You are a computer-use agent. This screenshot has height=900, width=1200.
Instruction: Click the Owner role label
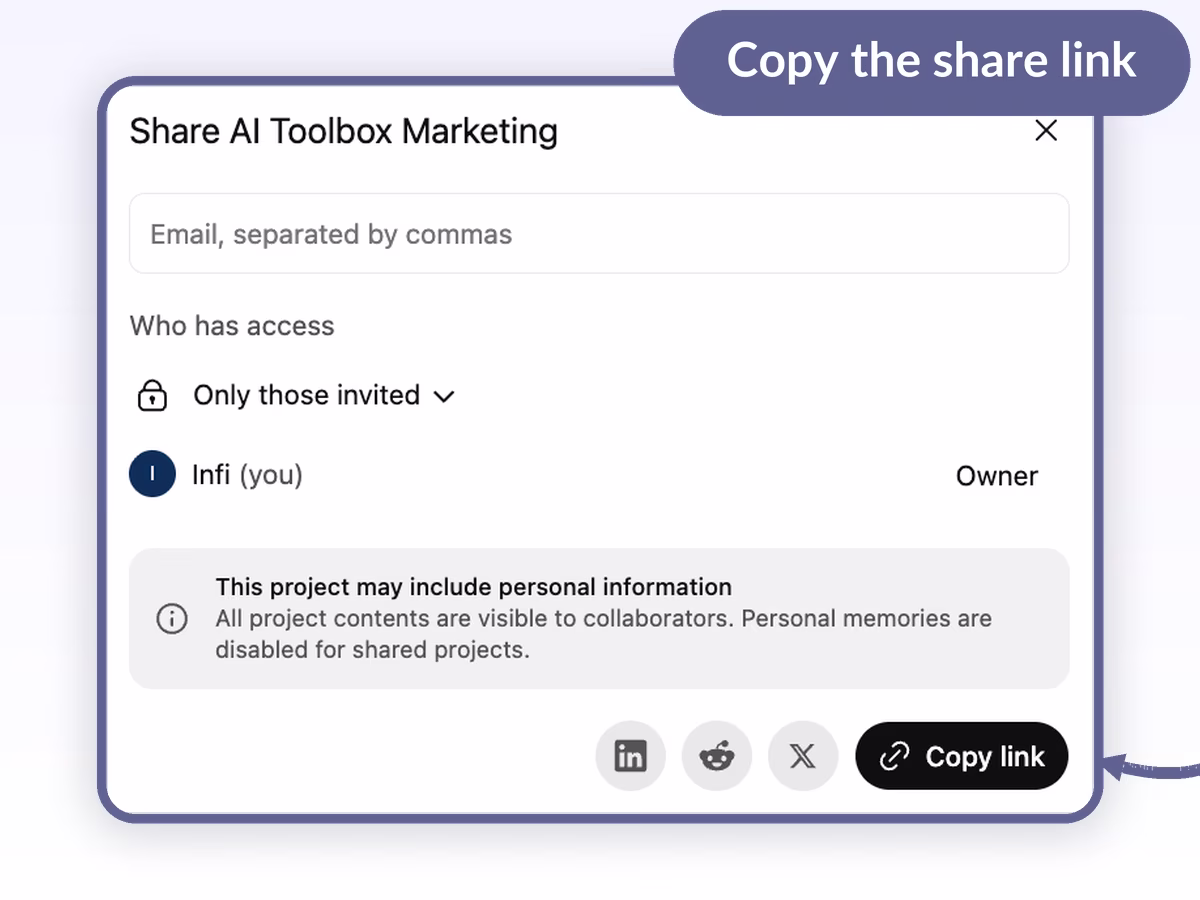coord(997,476)
